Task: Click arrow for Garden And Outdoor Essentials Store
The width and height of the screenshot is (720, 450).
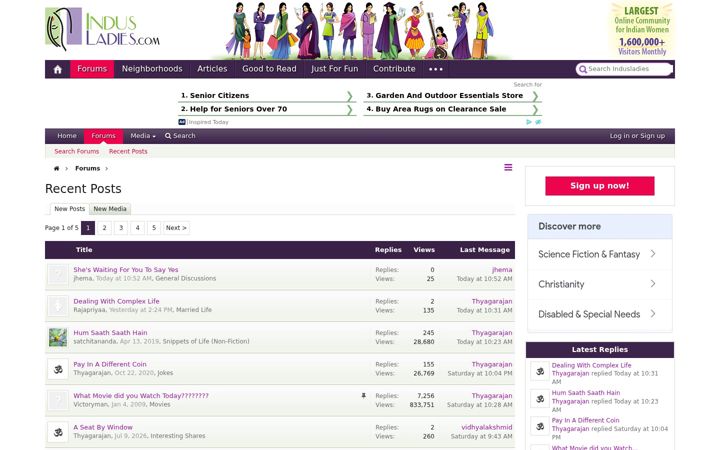Action: pyautogui.click(x=535, y=96)
